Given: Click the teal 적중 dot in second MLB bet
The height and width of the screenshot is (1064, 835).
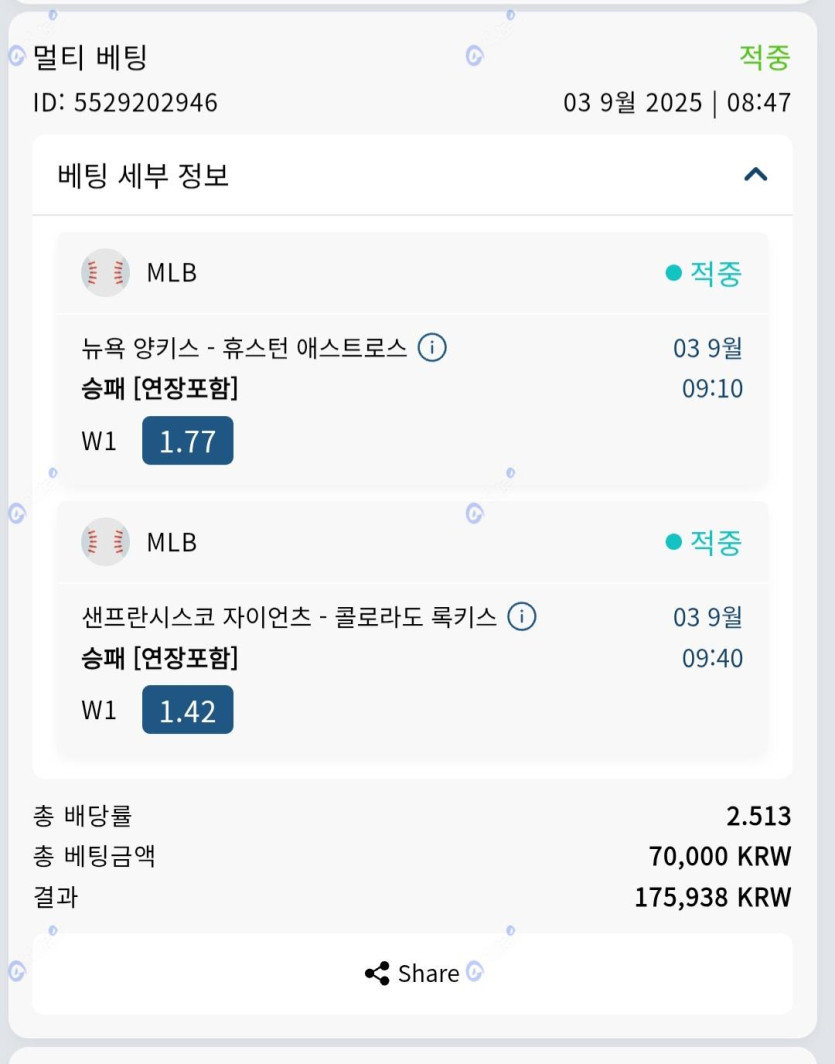Looking at the screenshot, I should click(x=674, y=542).
